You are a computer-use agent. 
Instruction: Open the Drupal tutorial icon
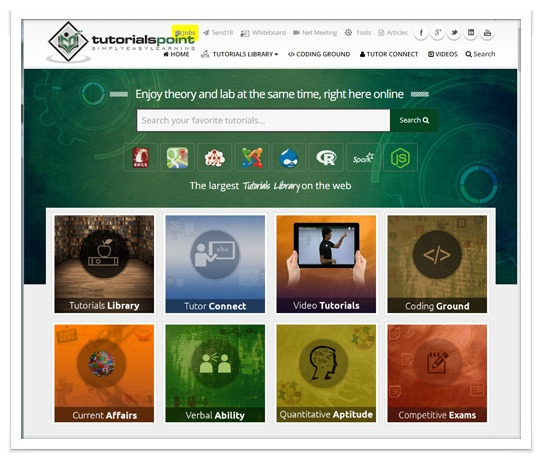tap(289, 158)
